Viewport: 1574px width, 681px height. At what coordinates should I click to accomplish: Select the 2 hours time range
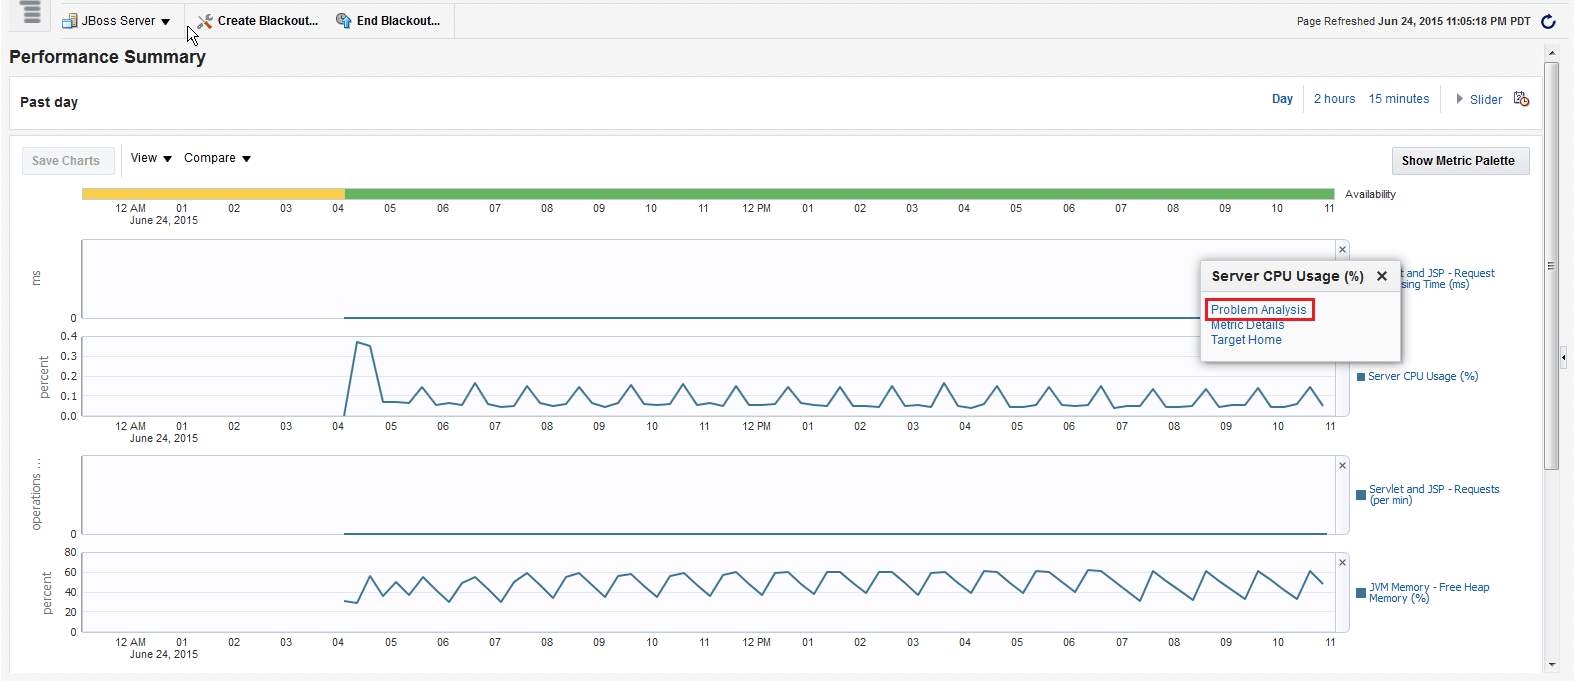pos(1334,99)
